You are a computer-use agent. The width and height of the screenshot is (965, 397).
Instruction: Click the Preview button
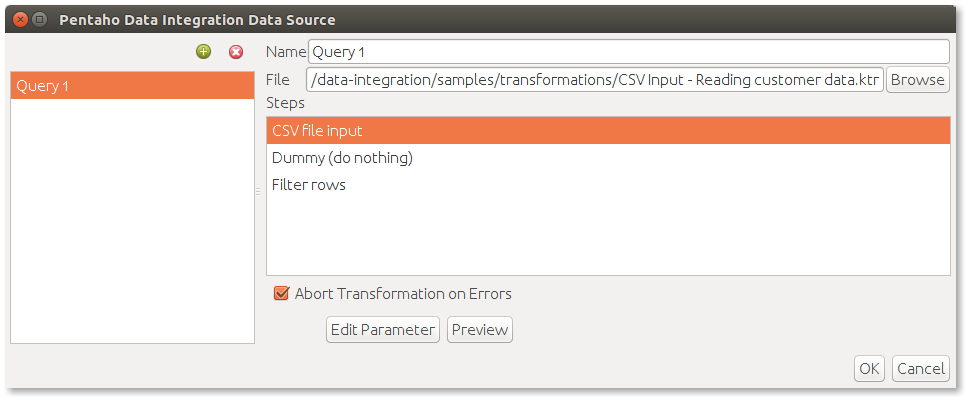coord(479,330)
